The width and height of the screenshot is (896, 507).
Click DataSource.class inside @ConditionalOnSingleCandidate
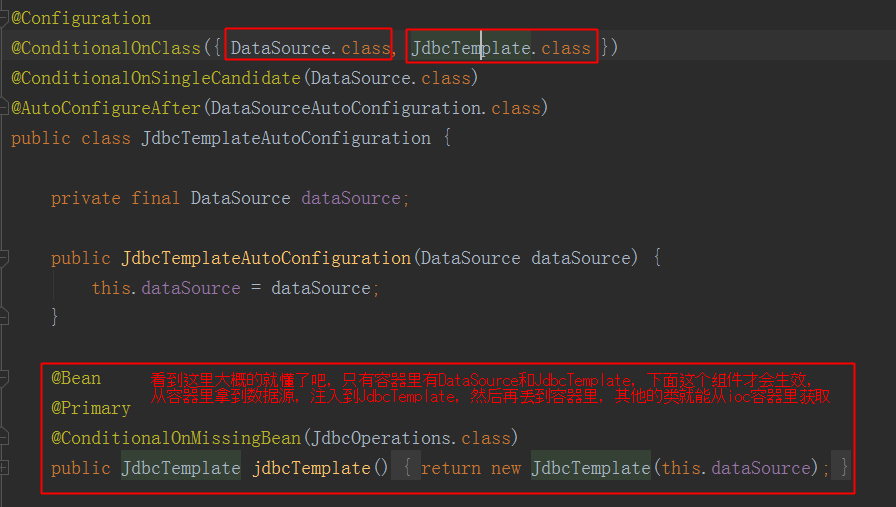coord(390,78)
